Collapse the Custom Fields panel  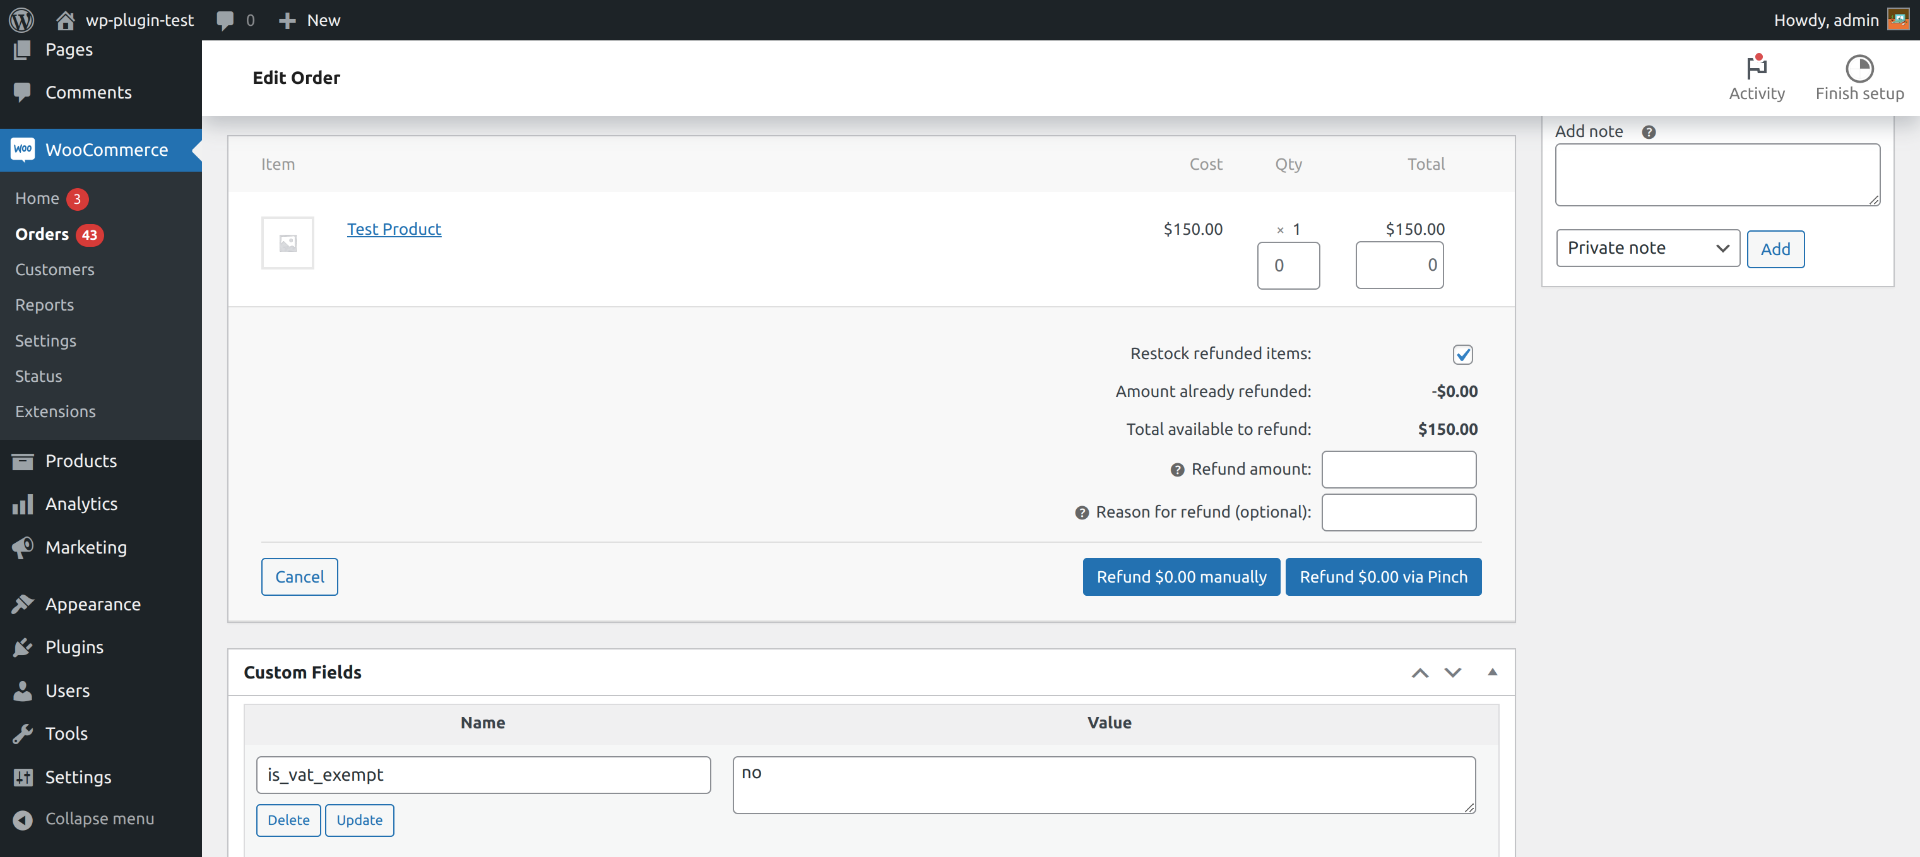click(1492, 673)
